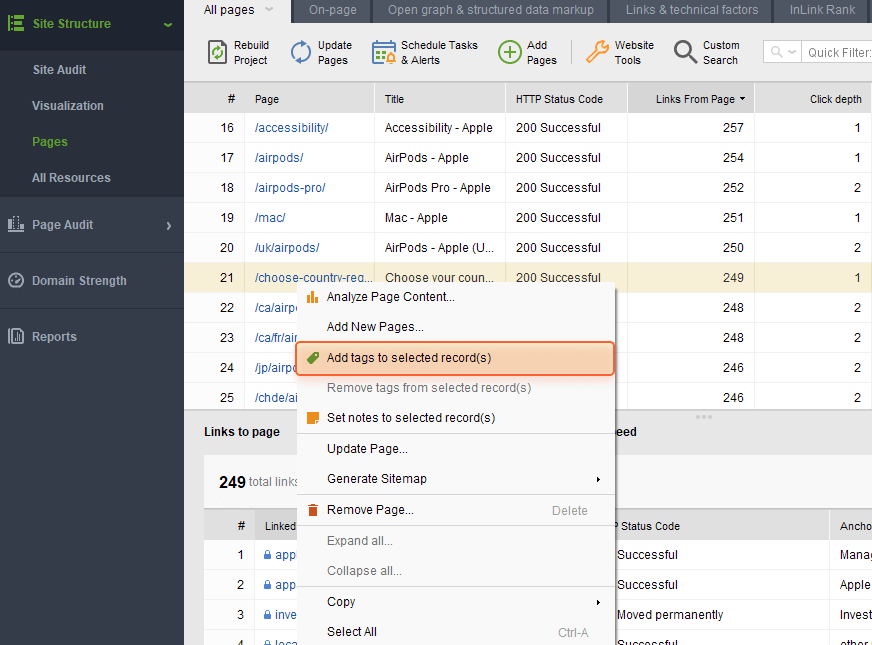Image resolution: width=872 pixels, height=645 pixels.
Task: Open the Website Tools wrench icon
Action: (596, 52)
